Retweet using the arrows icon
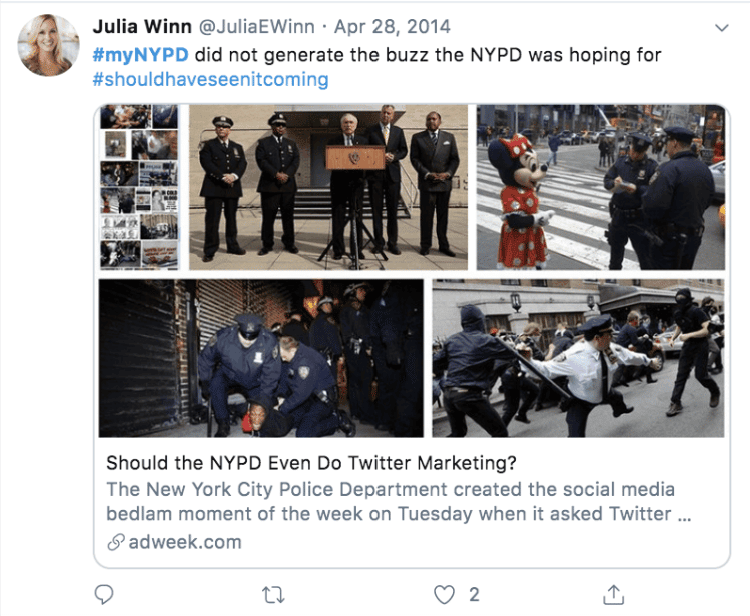The image size is (750, 616). coord(273,595)
